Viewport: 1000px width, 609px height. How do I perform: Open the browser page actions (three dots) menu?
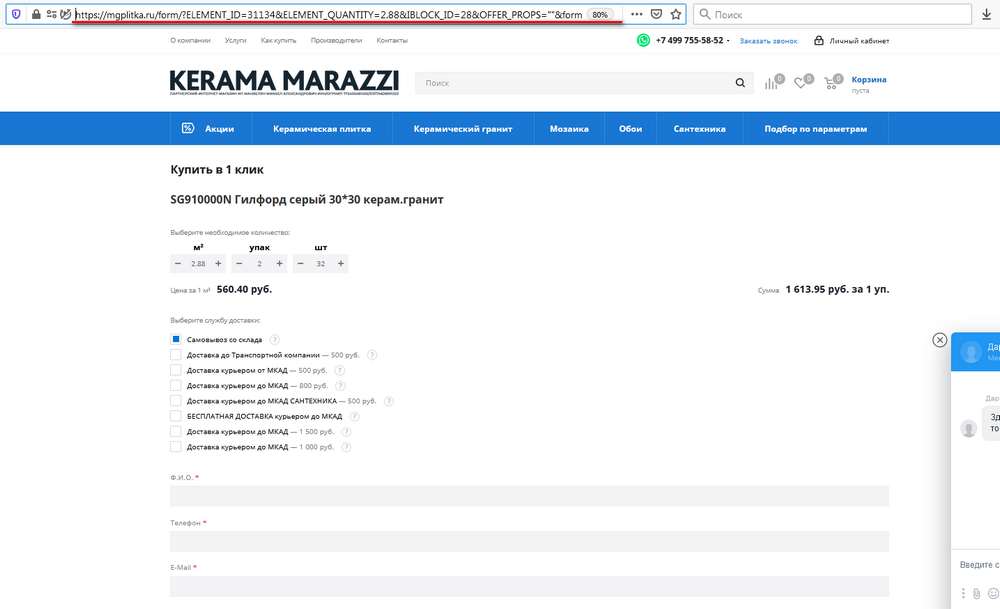[636, 15]
